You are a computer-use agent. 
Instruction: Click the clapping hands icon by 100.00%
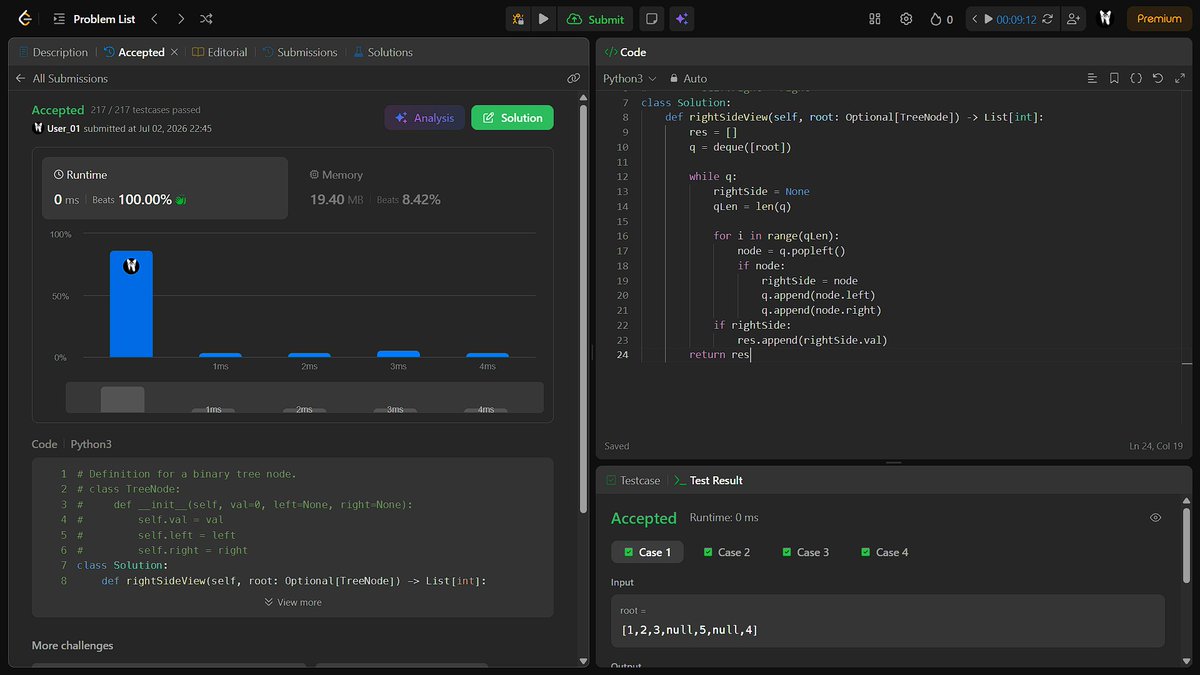tap(181, 200)
